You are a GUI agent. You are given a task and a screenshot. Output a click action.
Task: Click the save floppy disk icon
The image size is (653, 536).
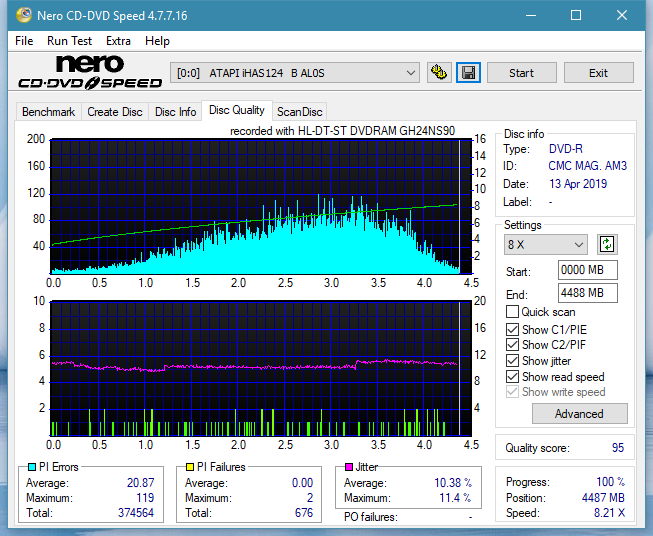tap(469, 73)
